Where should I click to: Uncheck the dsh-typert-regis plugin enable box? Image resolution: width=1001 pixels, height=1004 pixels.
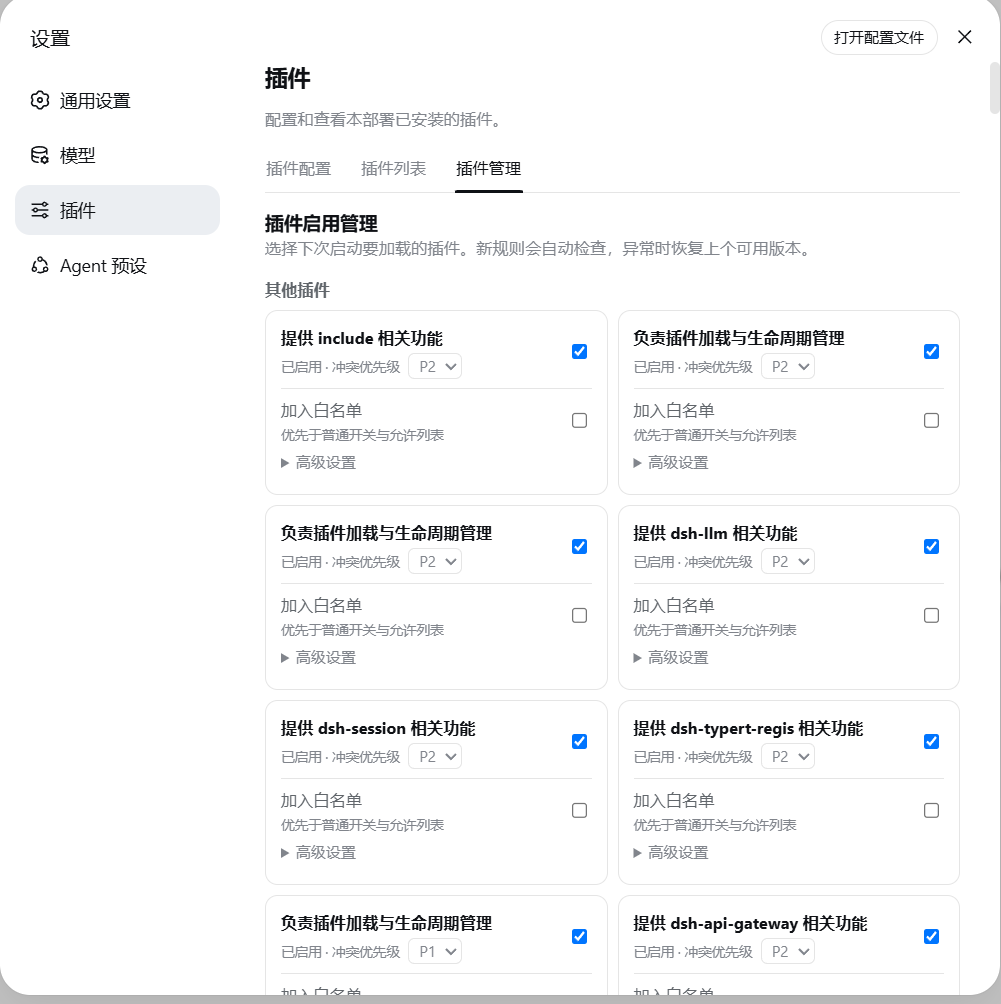[x=931, y=741]
